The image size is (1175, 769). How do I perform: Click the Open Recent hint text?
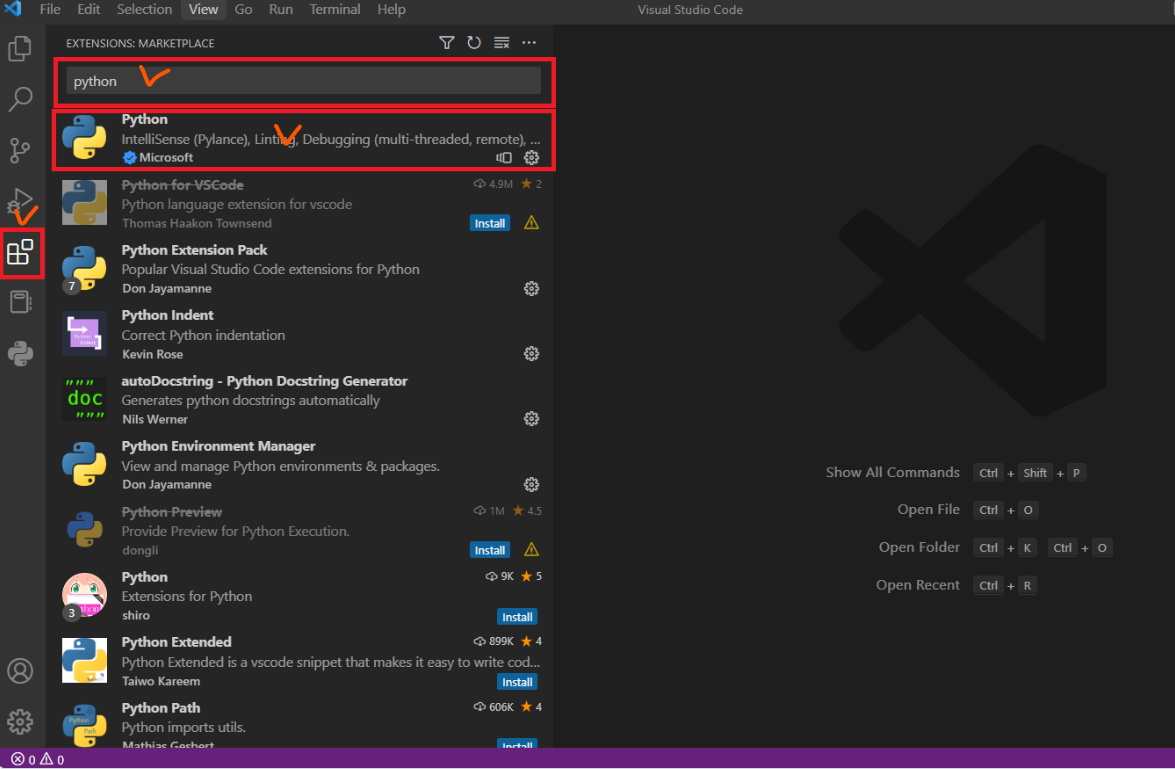917,585
